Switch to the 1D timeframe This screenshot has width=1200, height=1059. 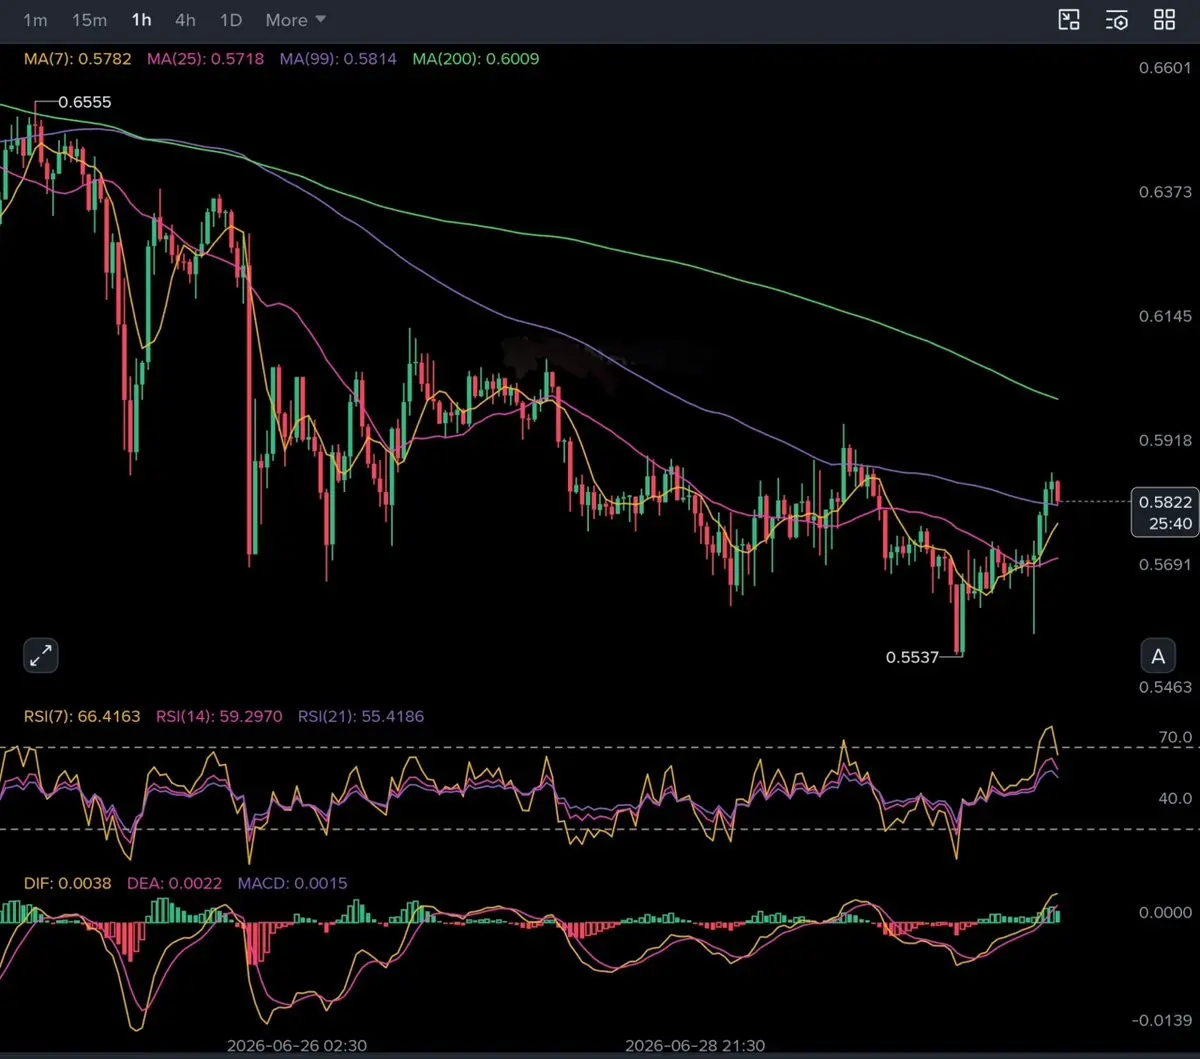[x=231, y=20]
